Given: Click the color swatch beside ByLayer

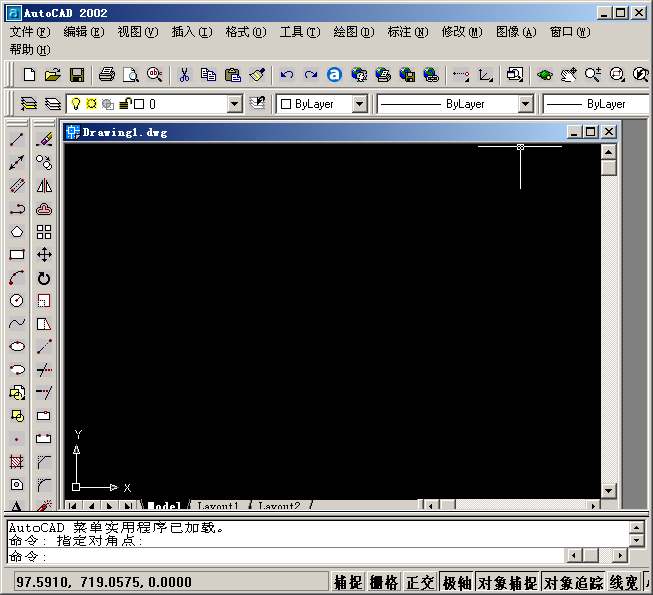Looking at the screenshot, I should 286,104.
